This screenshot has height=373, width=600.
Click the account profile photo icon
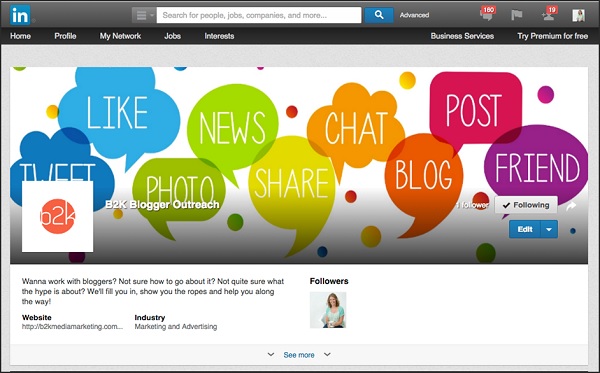pyautogui.click(x=578, y=15)
